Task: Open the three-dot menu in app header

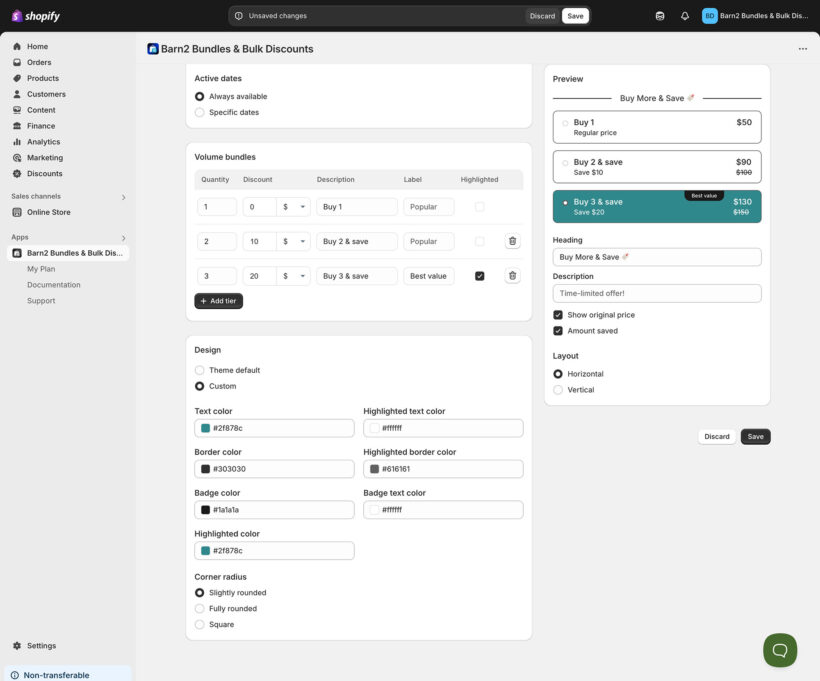Action: 802,49
